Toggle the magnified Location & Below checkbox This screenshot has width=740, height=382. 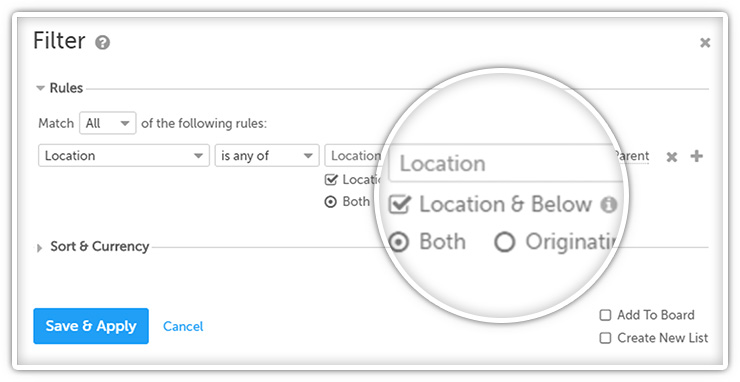click(x=399, y=204)
